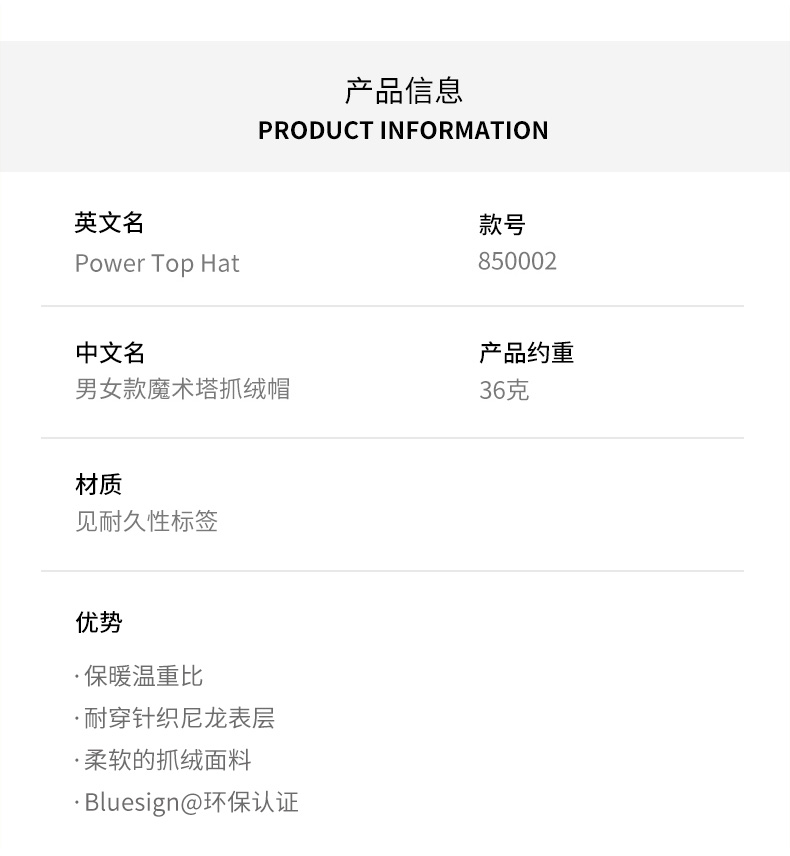Viewport: 790px width, 856px height.
Task: Click the 保暖温重比 bullet item
Action: click(x=143, y=677)
